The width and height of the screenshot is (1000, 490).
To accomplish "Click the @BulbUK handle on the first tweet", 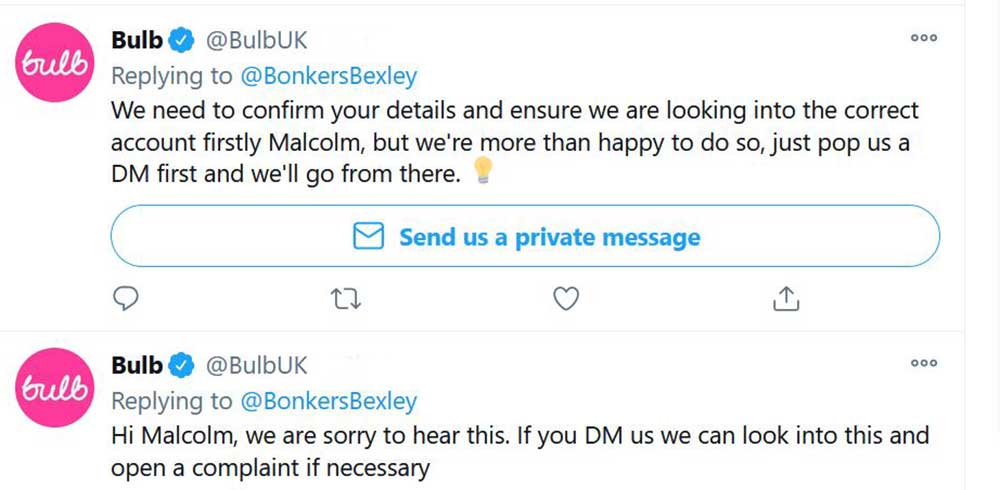I will (x=257, y=41).
